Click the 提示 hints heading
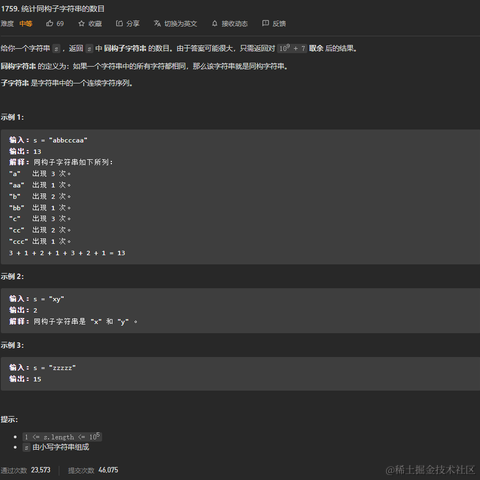This screenshot has height=480, width=480. tap(9, 419)
